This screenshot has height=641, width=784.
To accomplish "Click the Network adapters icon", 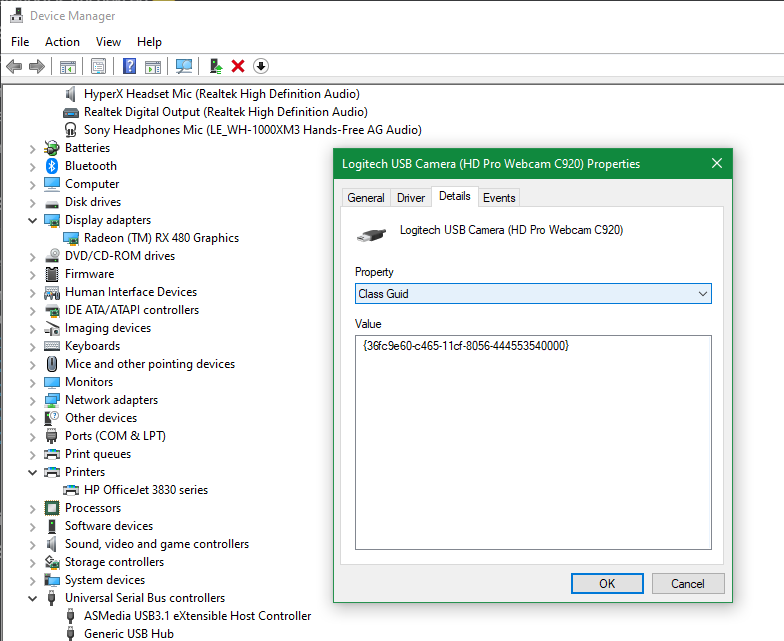I will point(52,400).
